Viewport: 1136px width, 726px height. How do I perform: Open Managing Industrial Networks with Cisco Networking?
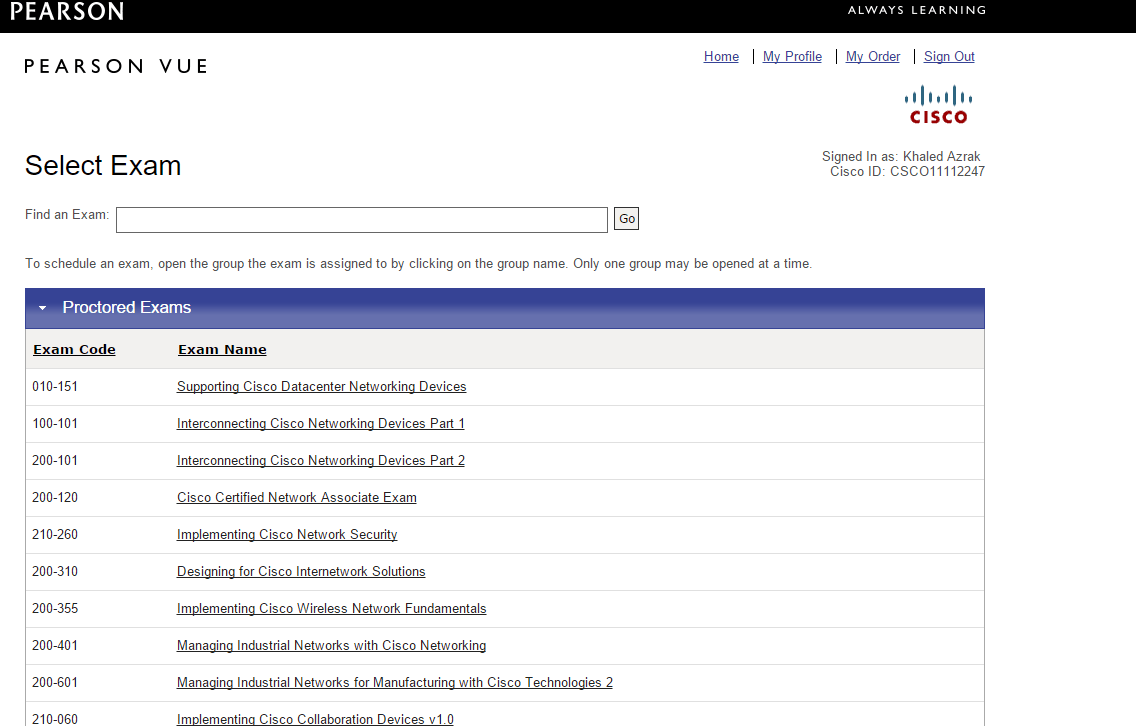click(331, 646)
